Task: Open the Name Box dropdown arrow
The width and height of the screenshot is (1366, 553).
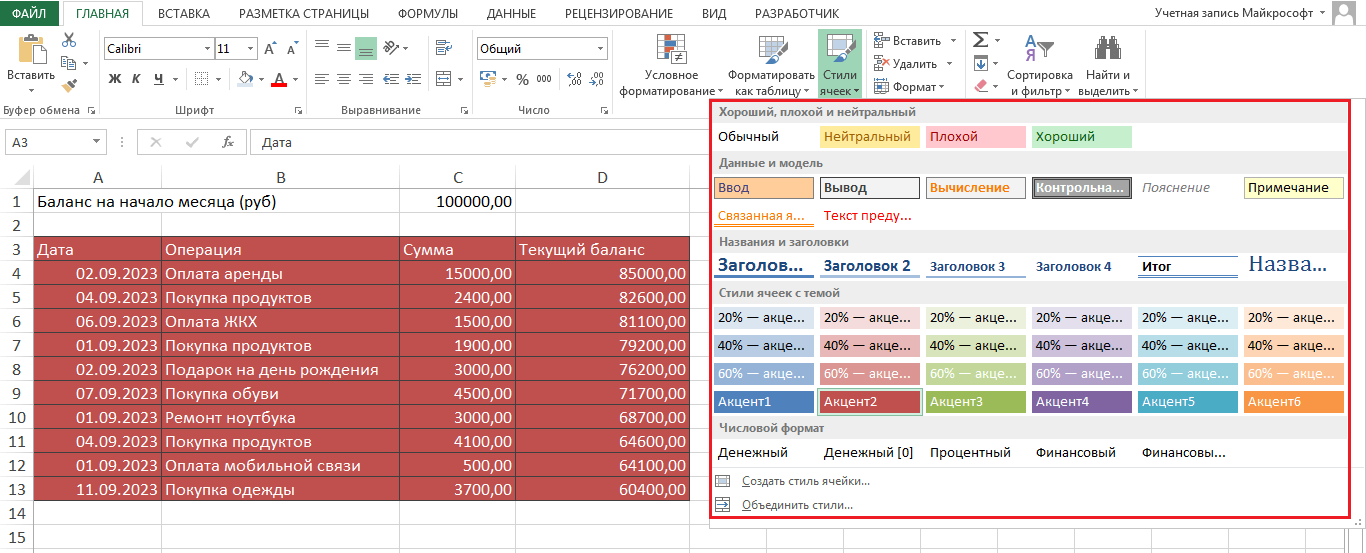Action: 97,142
